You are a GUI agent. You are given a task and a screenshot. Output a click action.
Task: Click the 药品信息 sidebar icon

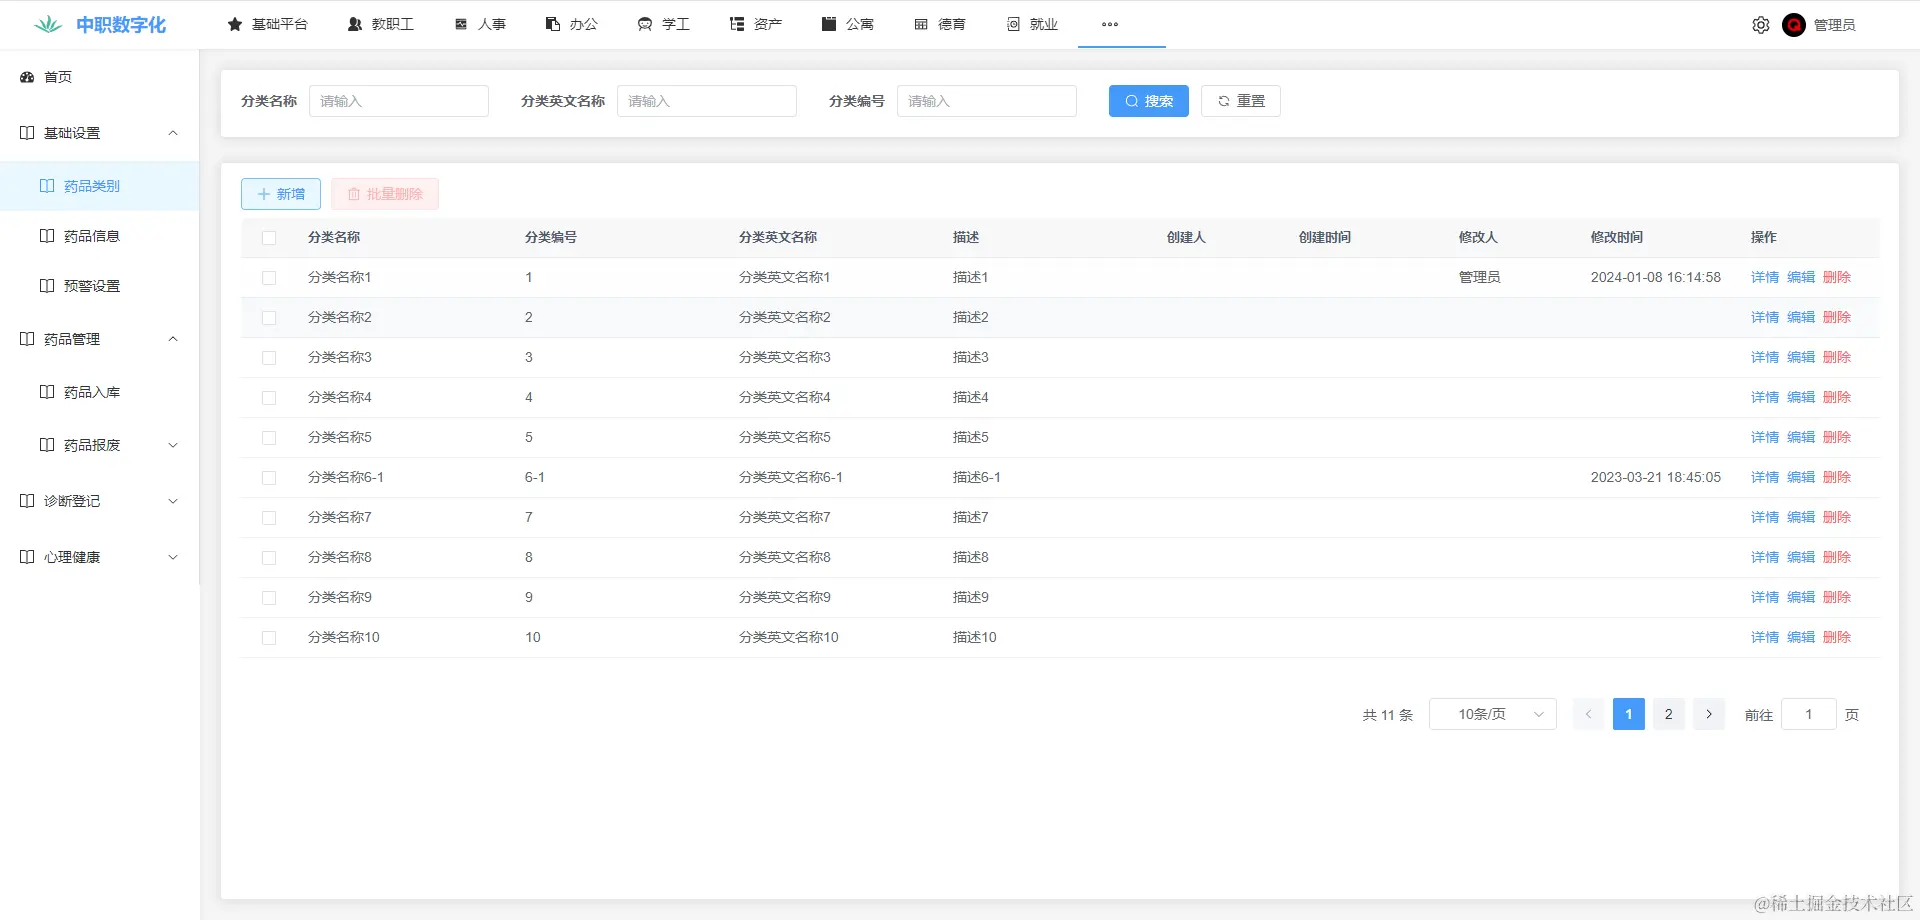(47, 236)
